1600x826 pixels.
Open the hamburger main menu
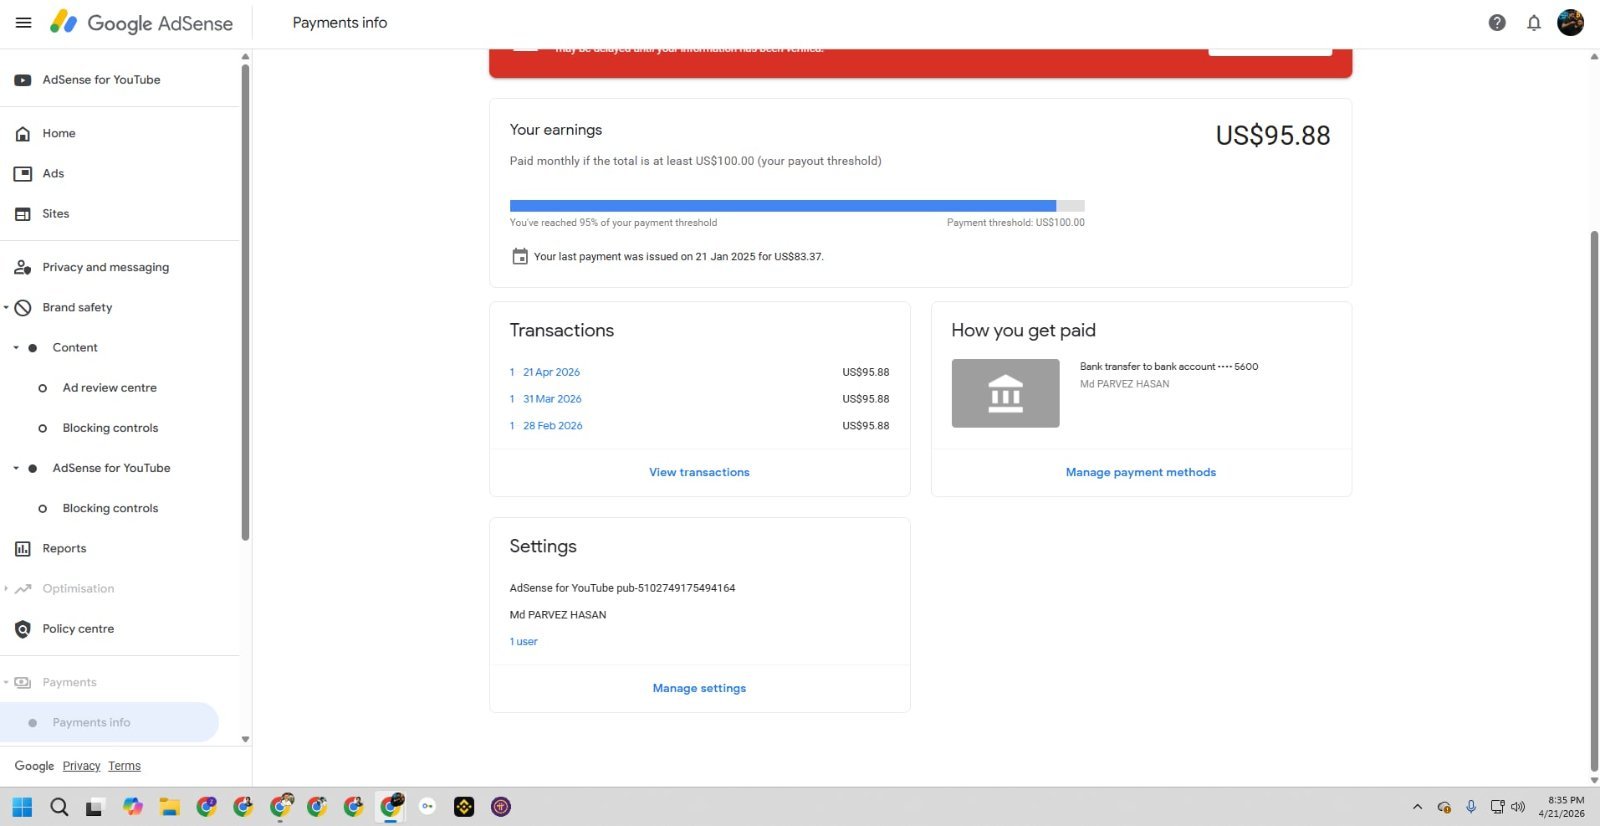point(24,23)
